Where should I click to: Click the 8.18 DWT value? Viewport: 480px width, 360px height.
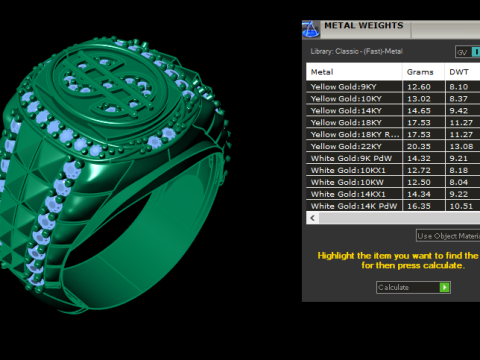(459, 171)
